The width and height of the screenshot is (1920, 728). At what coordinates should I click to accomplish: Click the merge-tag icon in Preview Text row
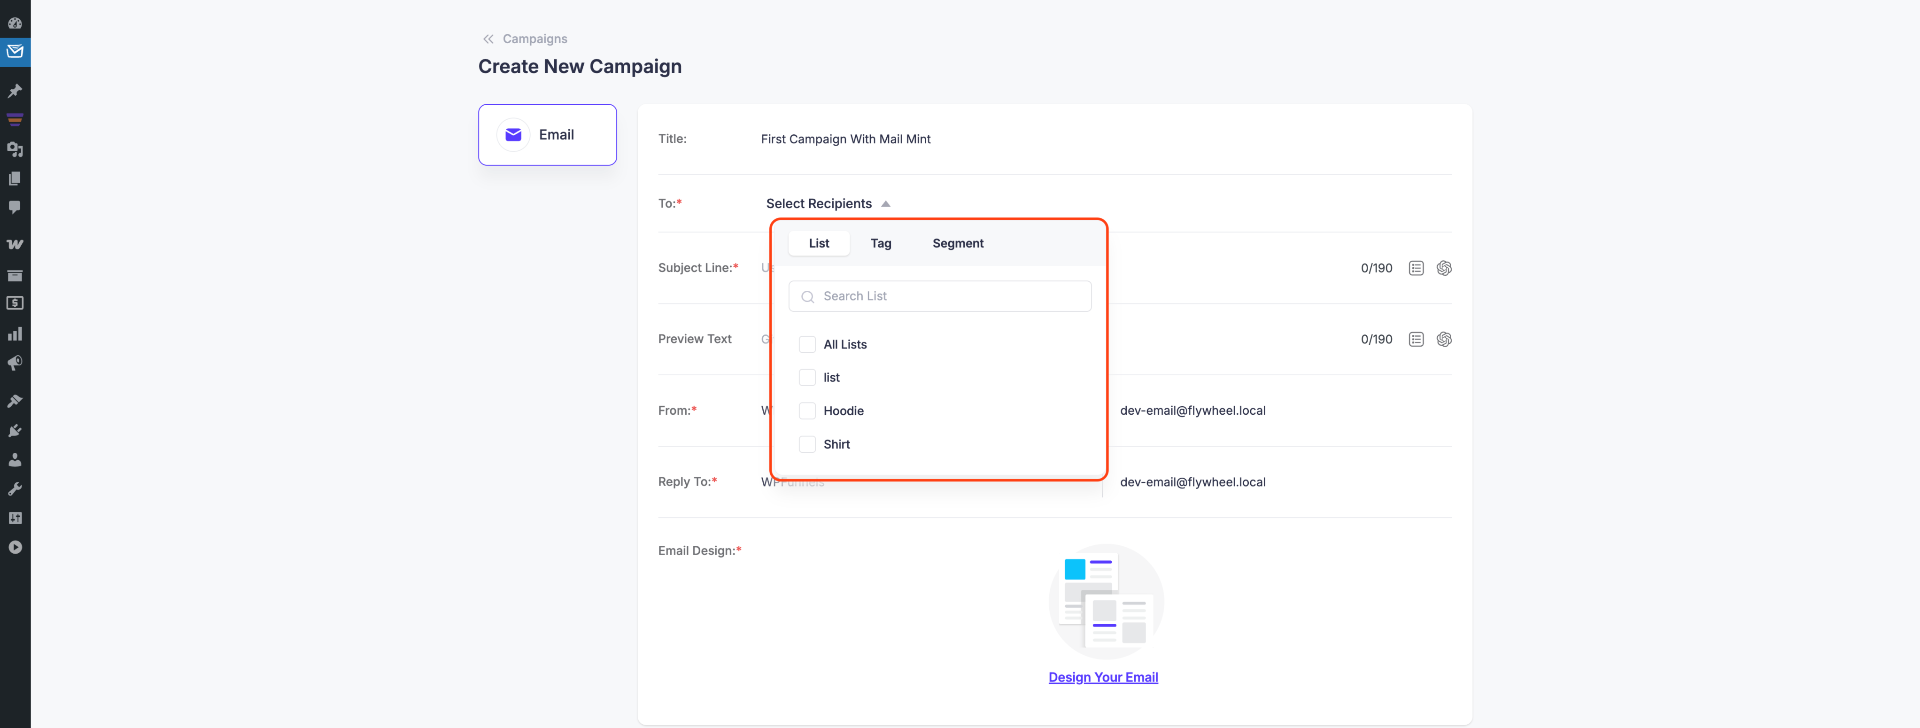(x=1416, y=339)
